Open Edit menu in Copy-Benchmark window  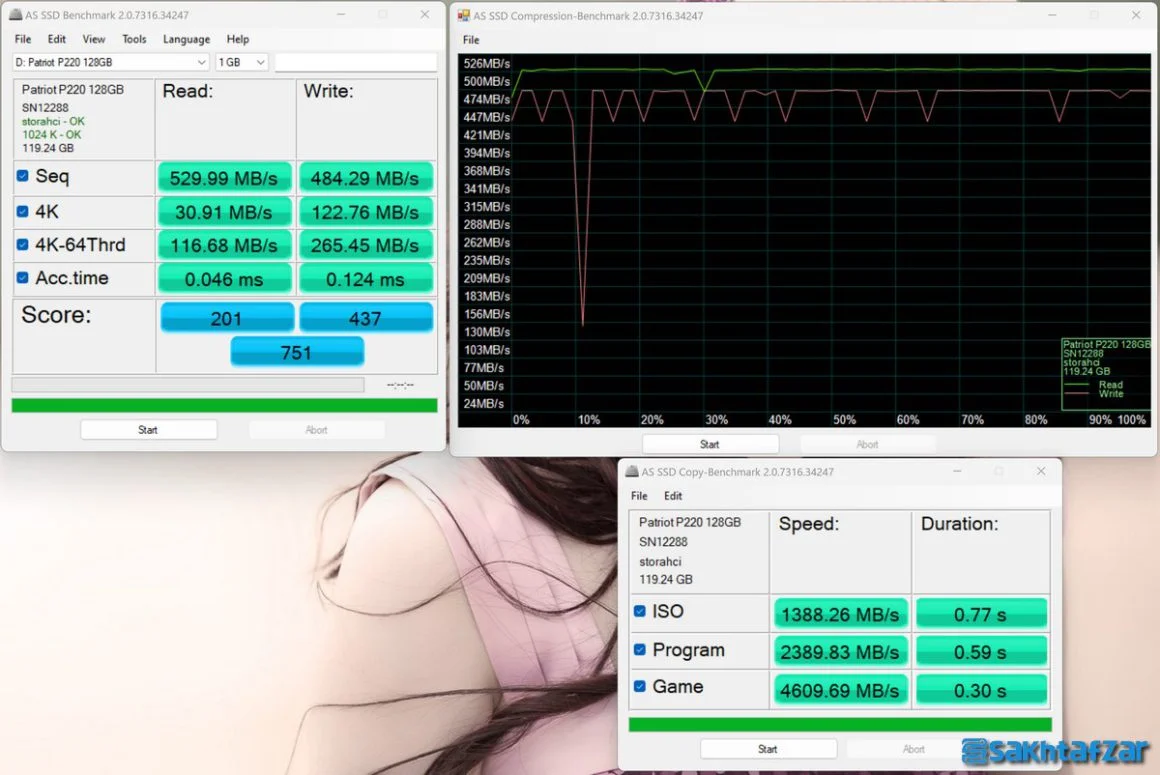(x=673, y=495)
